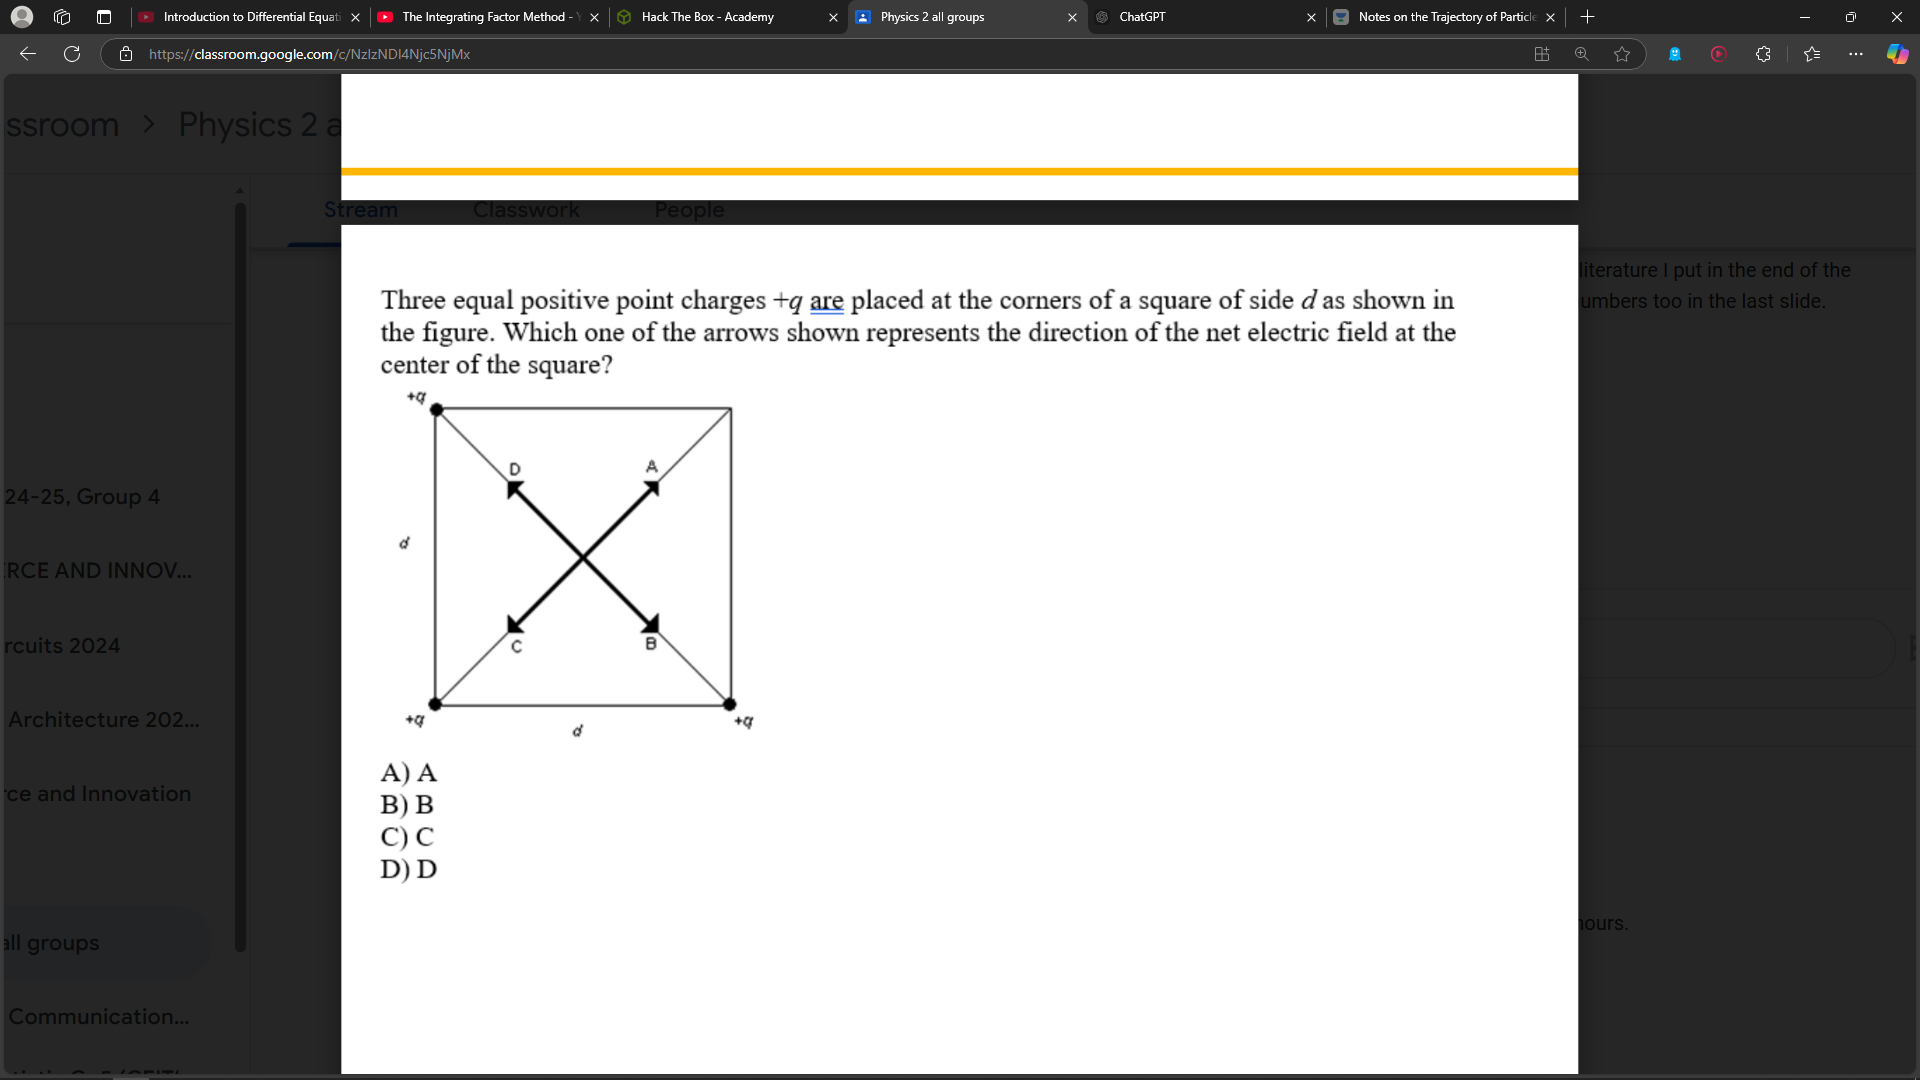The image size is (1920, 1080).
Task: View site information with the lock icon
Action: [126, 54]
